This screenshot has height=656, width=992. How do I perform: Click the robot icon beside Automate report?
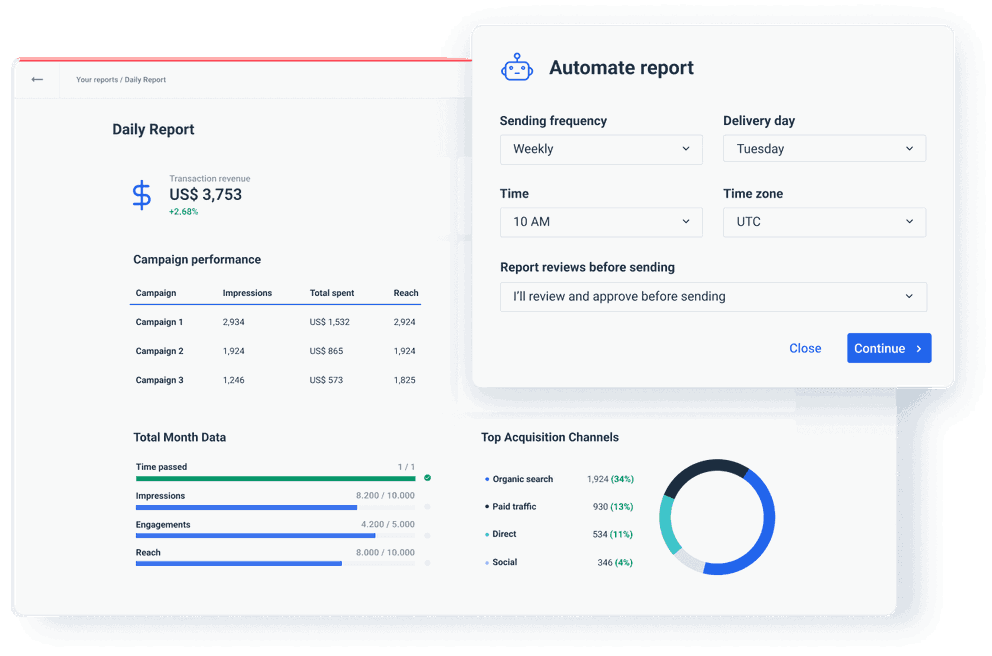tap(517, 66)
